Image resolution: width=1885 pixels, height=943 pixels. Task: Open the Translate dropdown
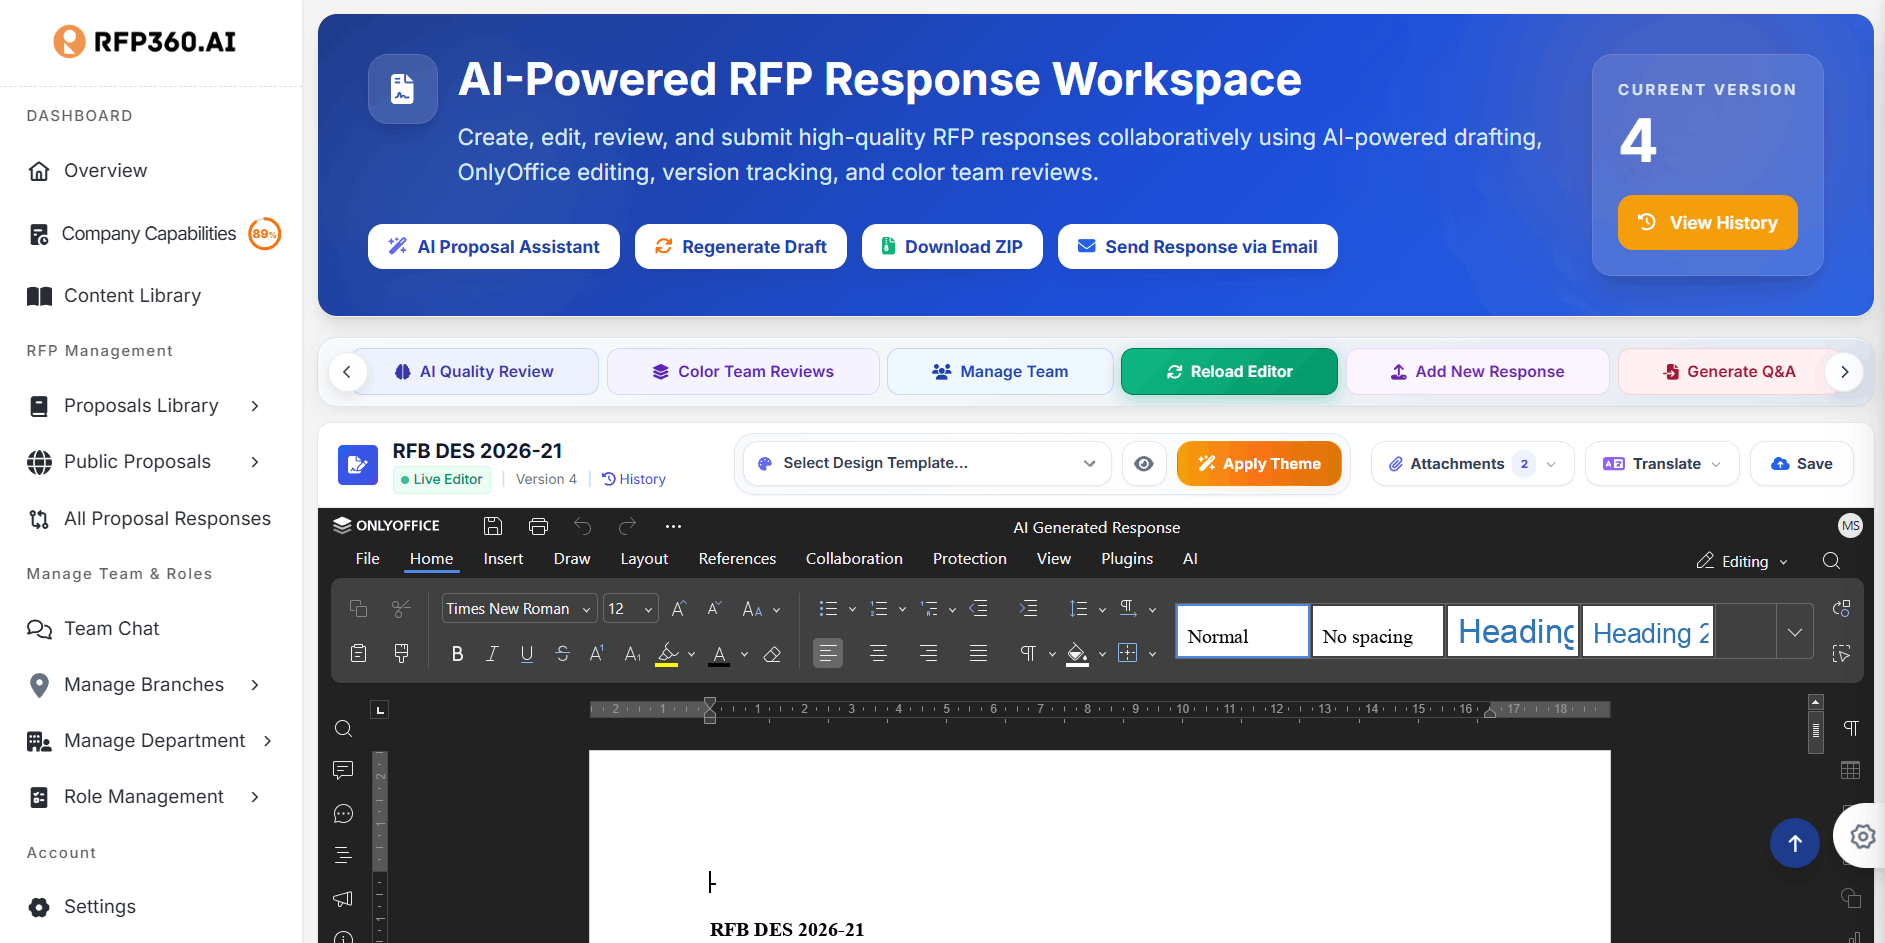1662,464
